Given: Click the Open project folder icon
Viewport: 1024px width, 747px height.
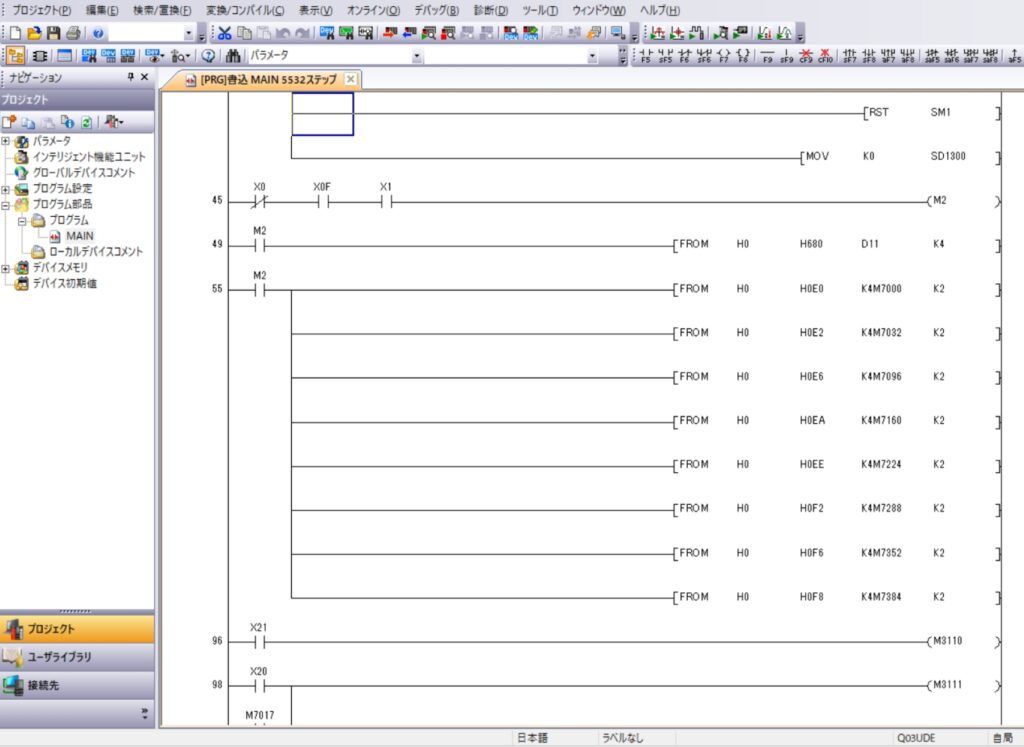Looking at the screenshot, I should 35,33.
